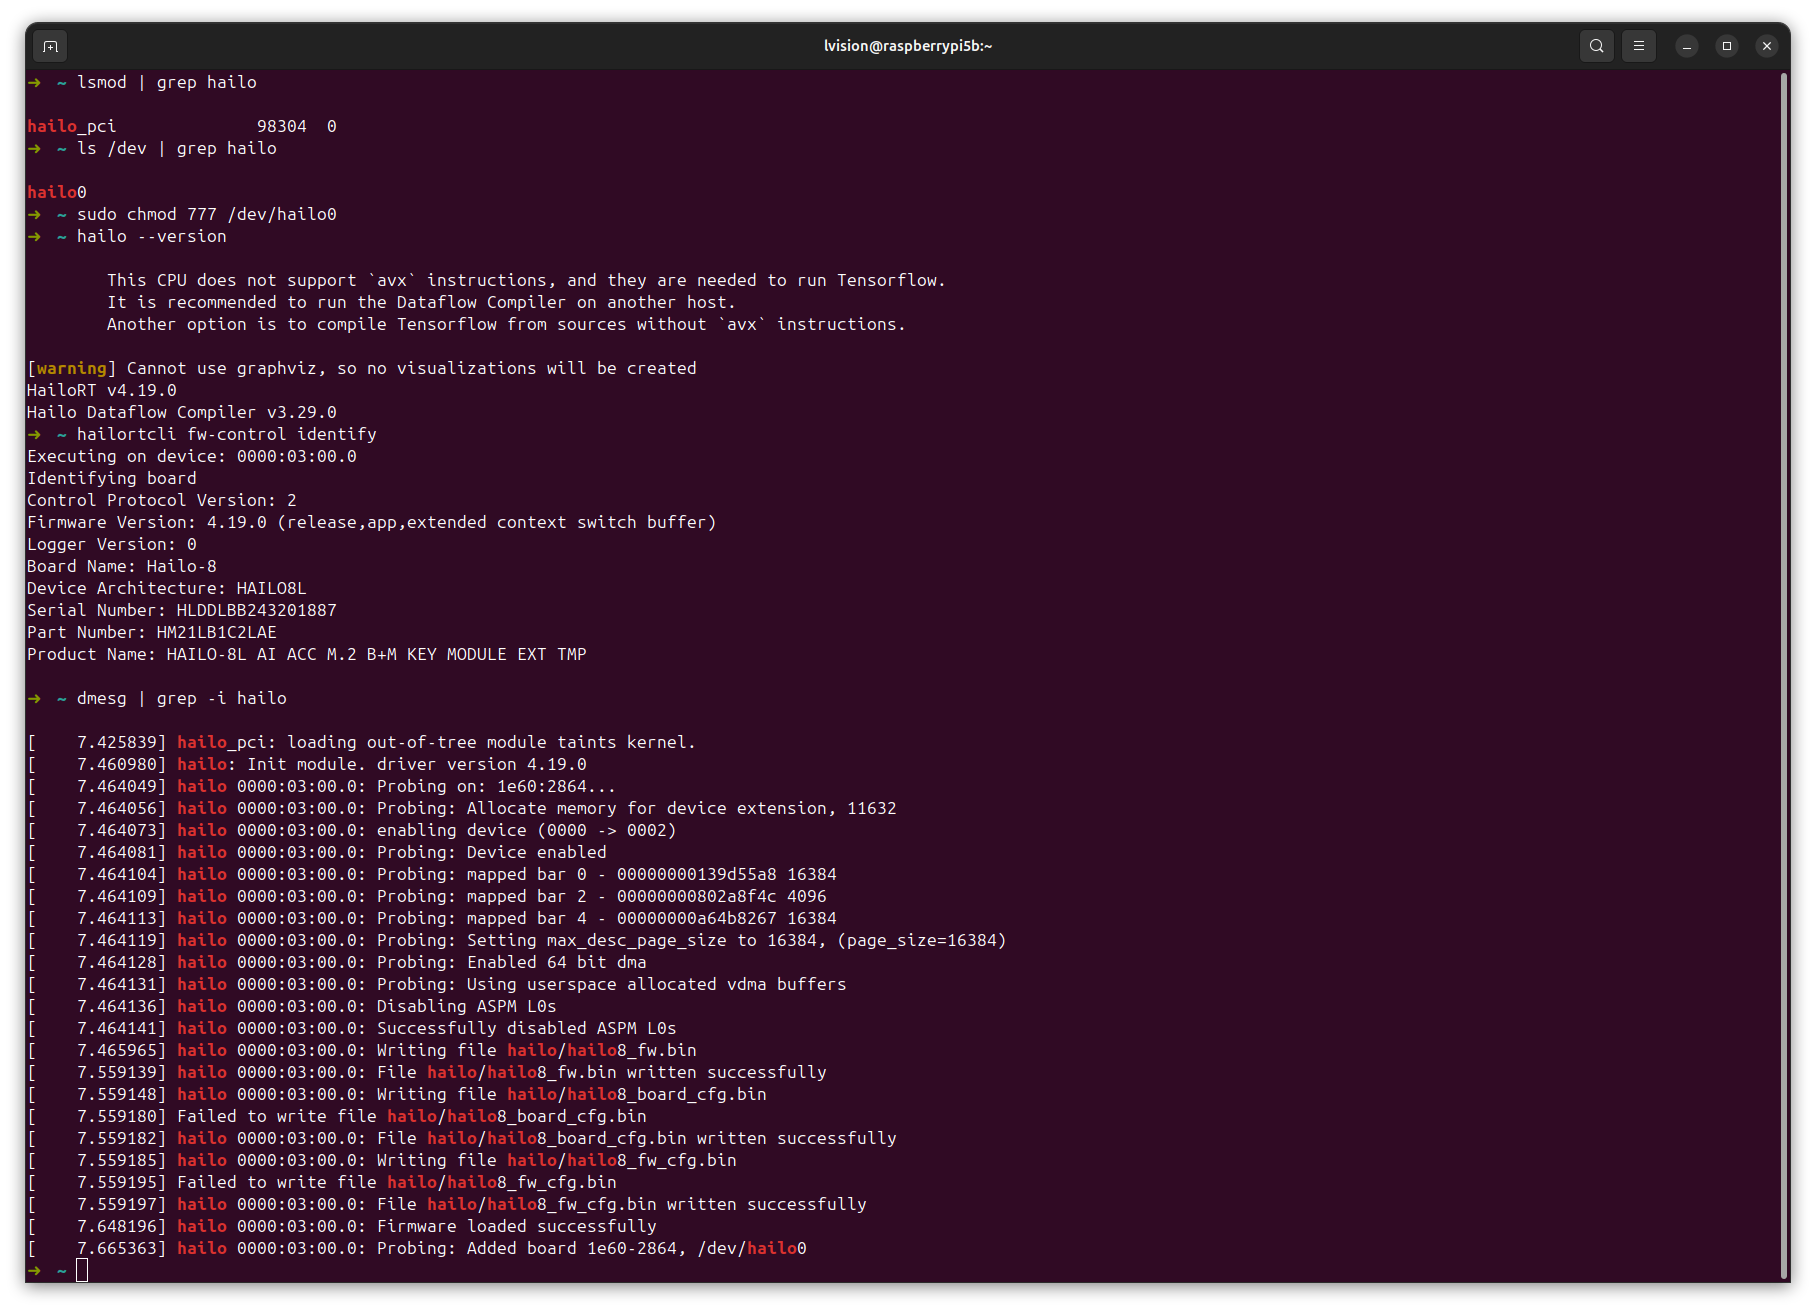Image resolution: width=1816 pixels, height=1311 pixels.
Task: Click 'Probing on: 1e60:2864...' line
Action: 322,787
